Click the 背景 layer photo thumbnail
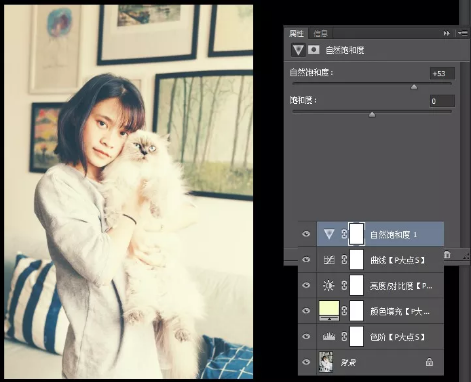Viewport: 471px width, 382px height. click(326, 362)
